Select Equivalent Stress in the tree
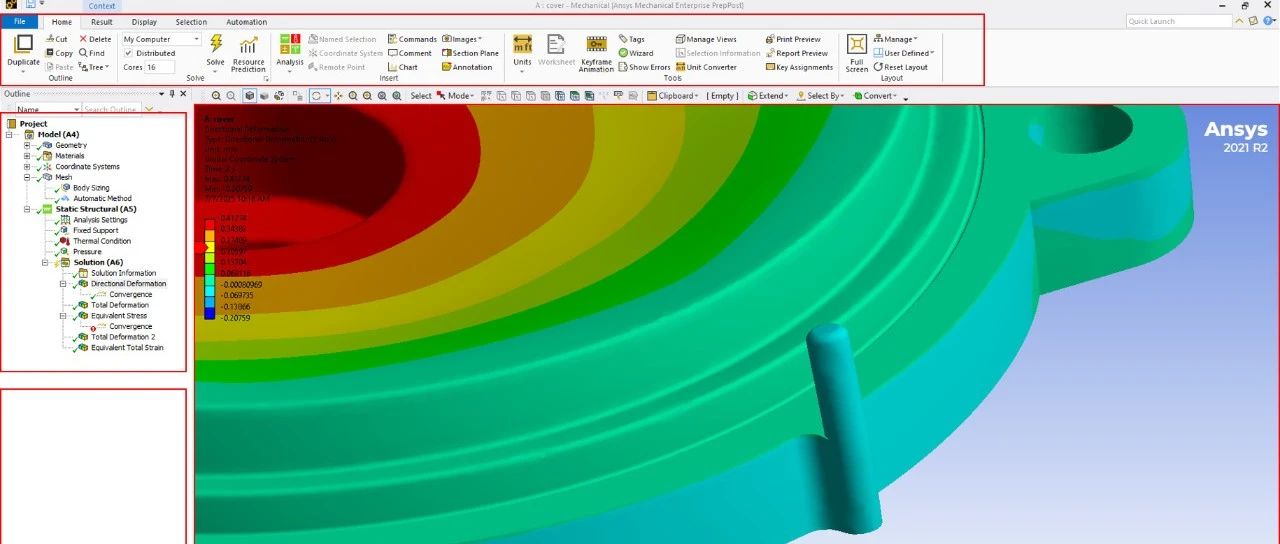Screen dimensions: 1280x544 119,316
